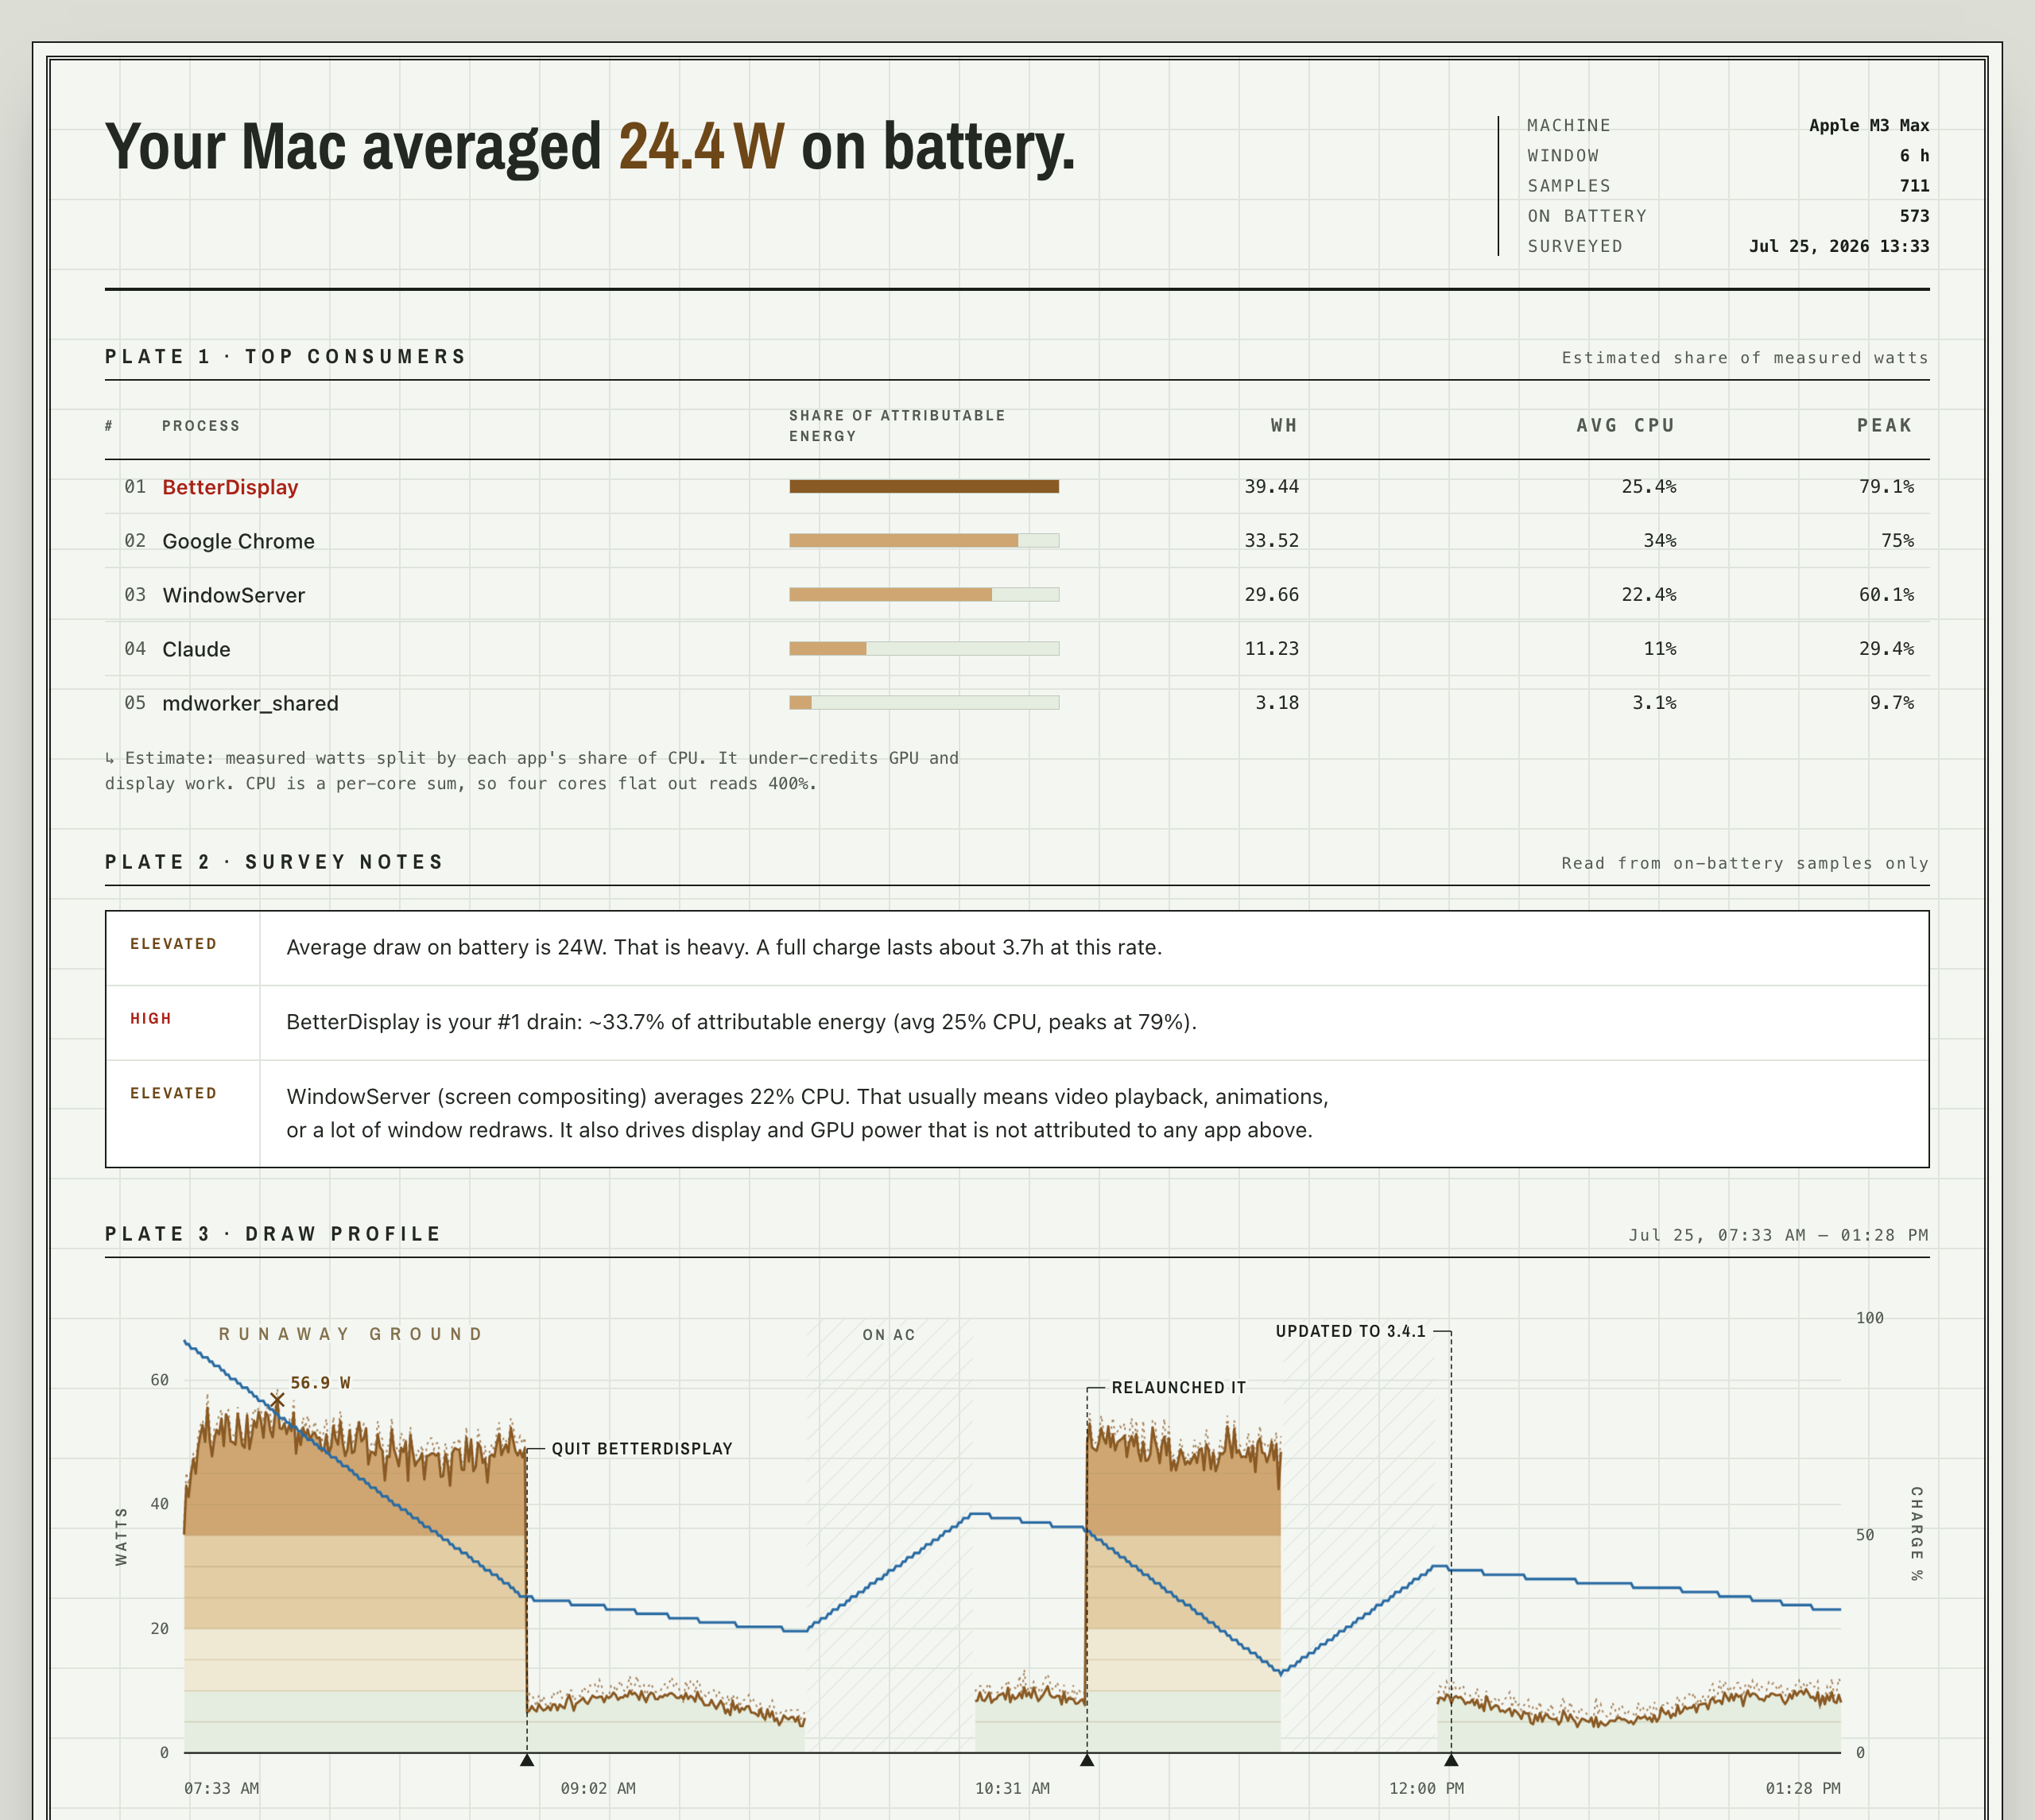Image resolution: width=2035 pixels, height=1820 pixels.
Task: Click the mdworker_shared process name
Action: (x=250, y=703)
